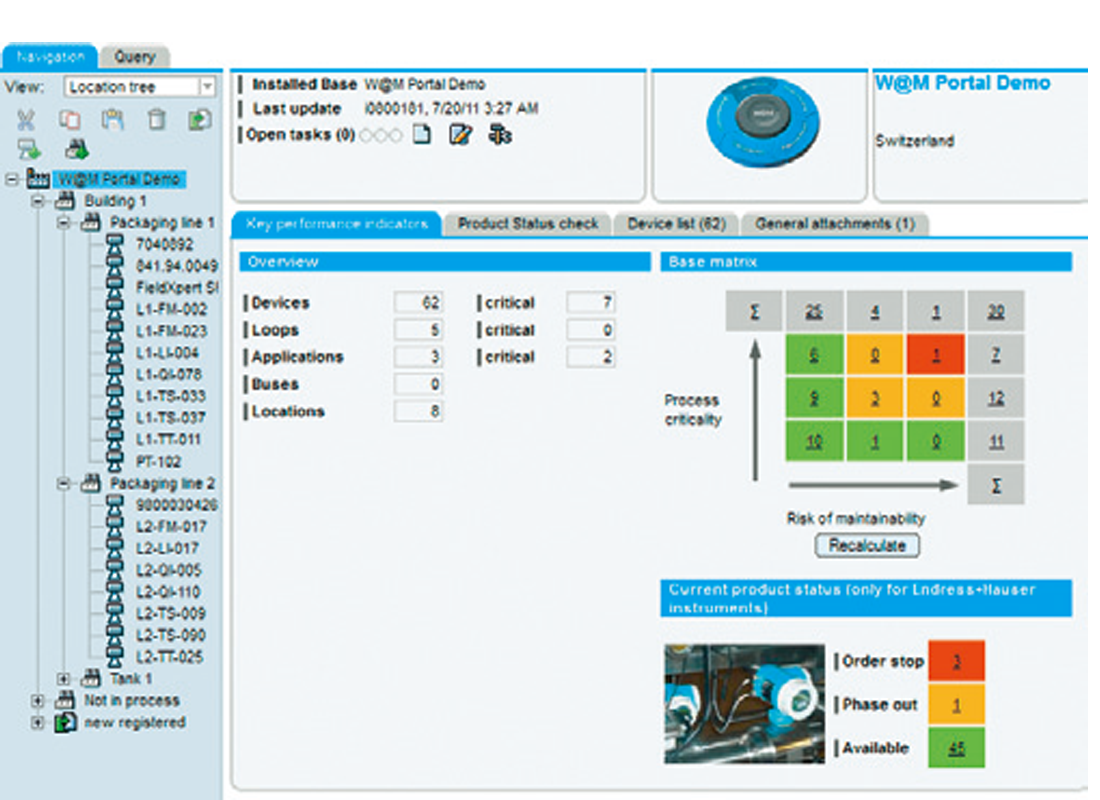Click the Recalculate button

click(867, 545)
